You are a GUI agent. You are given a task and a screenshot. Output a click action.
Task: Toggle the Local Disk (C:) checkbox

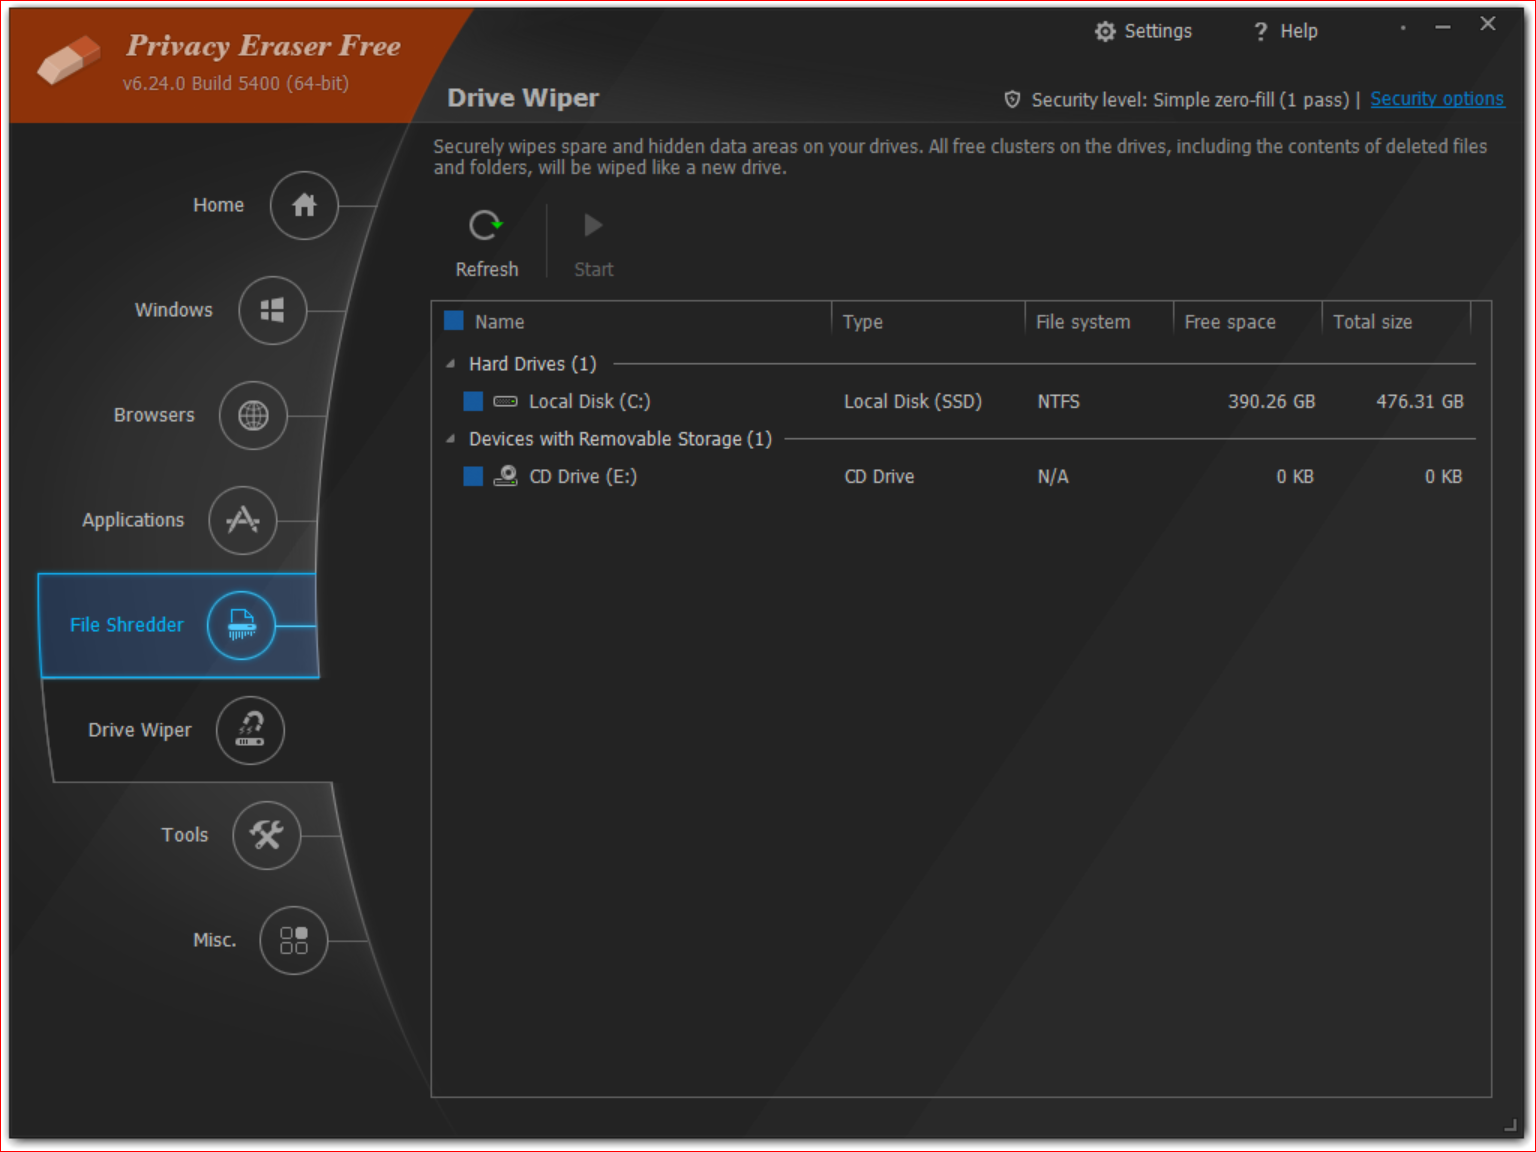(474, 401)
